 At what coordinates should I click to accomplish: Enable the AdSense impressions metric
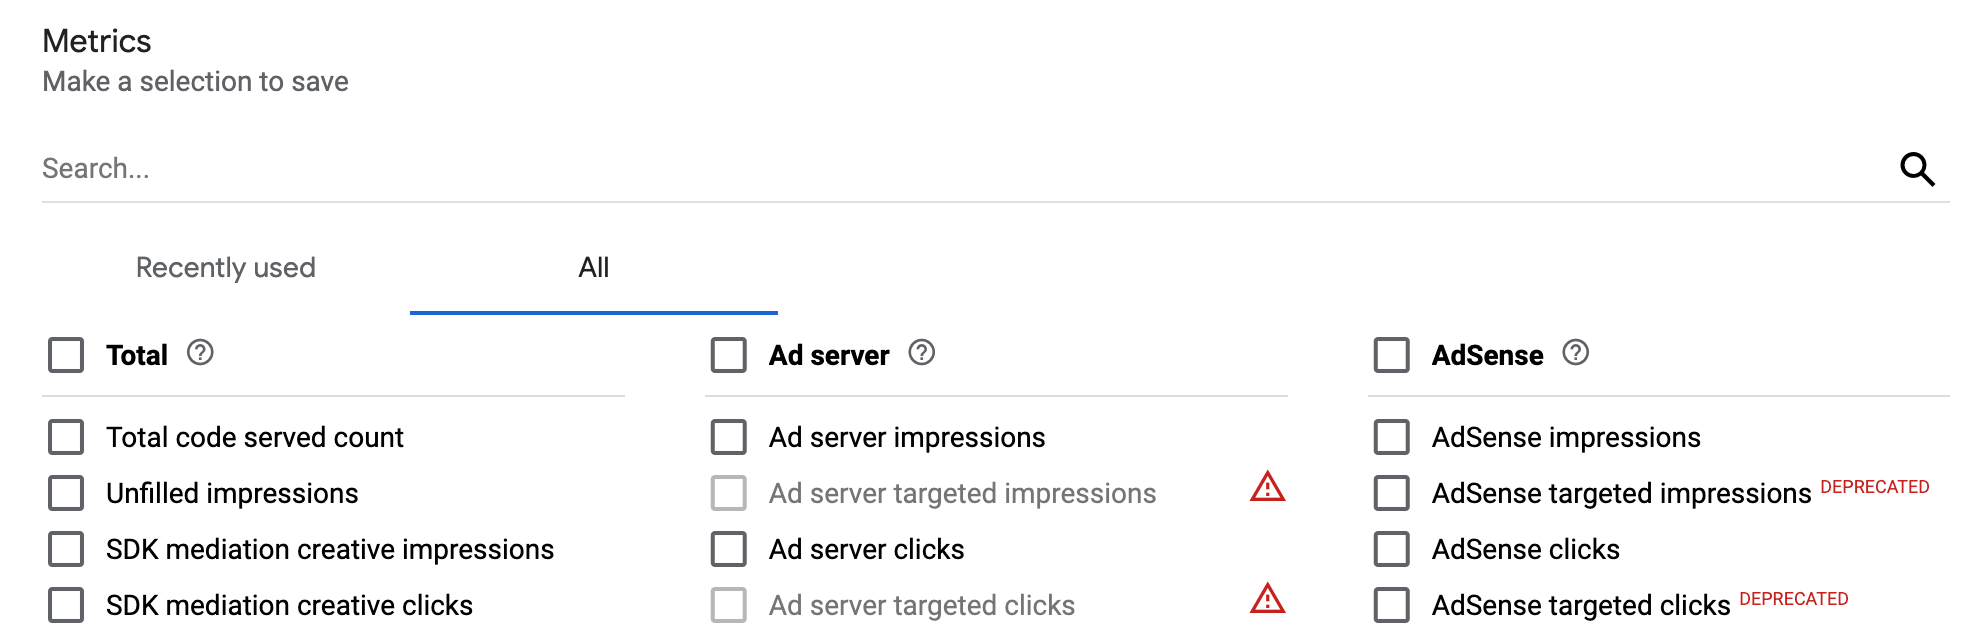(1390, 437)
